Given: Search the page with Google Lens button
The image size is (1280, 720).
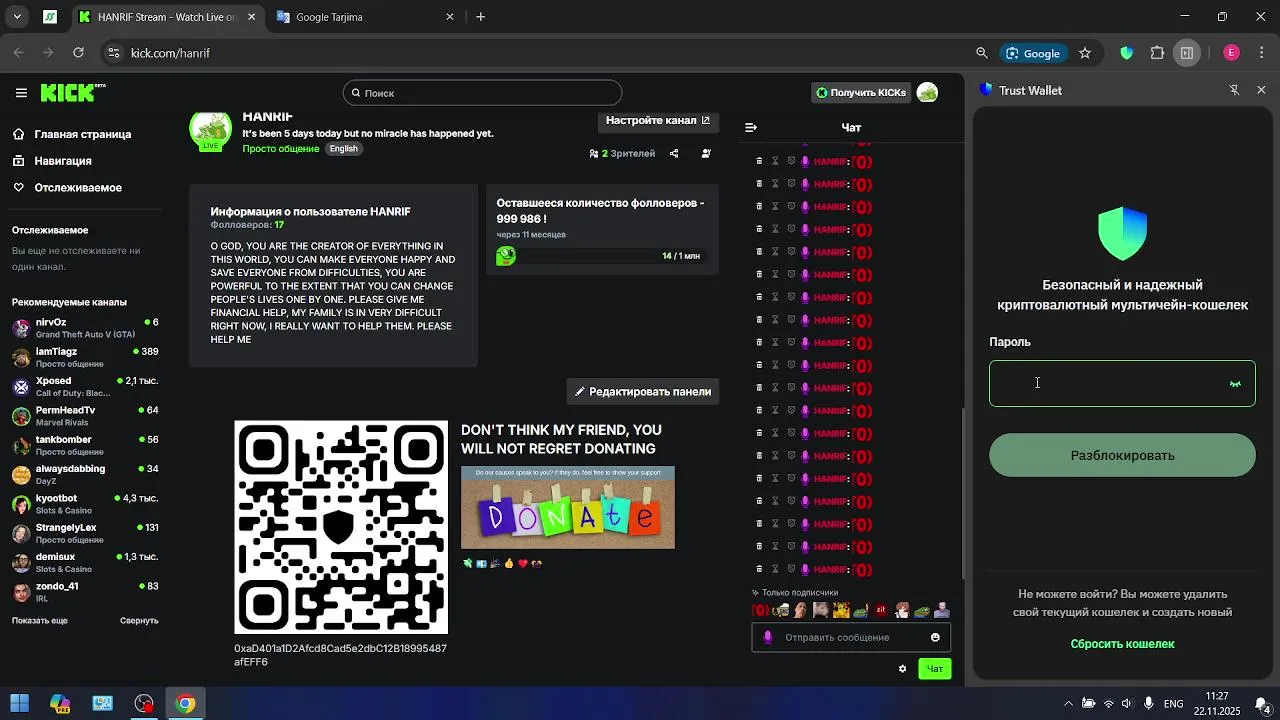Looking at the screenshot, I should point(1034,53).
